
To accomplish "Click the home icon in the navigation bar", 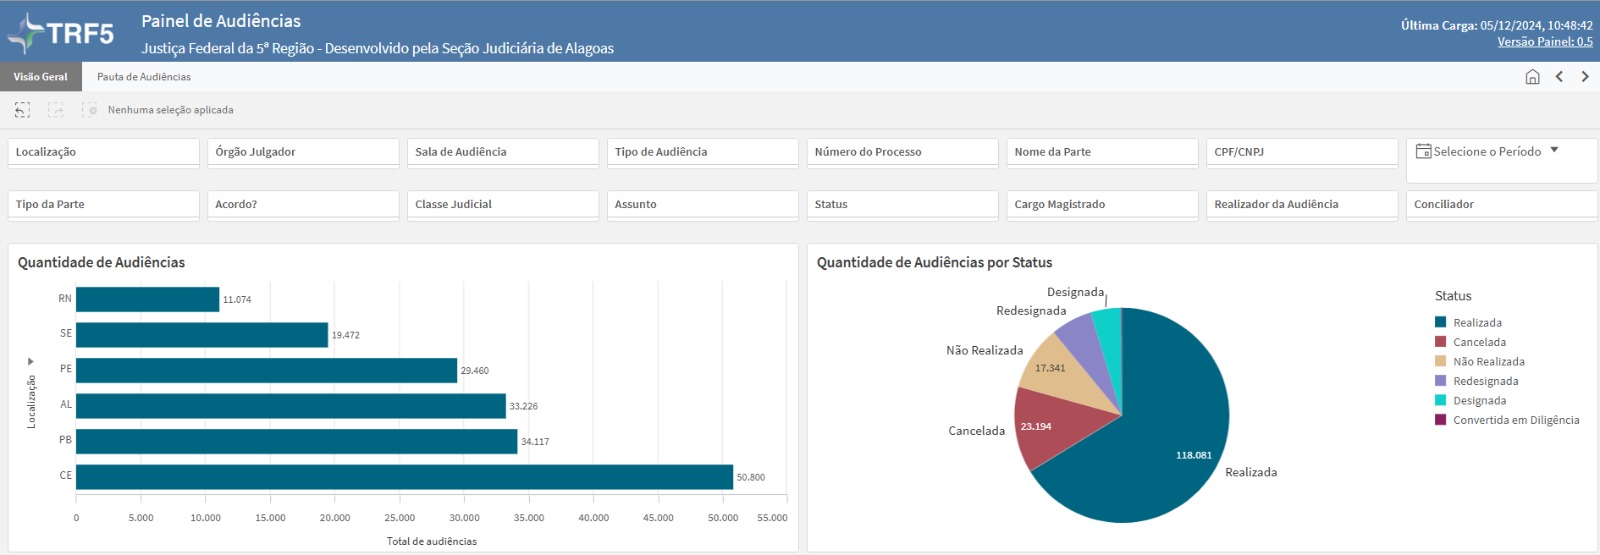I will pyautogui.click(x=1532, y=77).
